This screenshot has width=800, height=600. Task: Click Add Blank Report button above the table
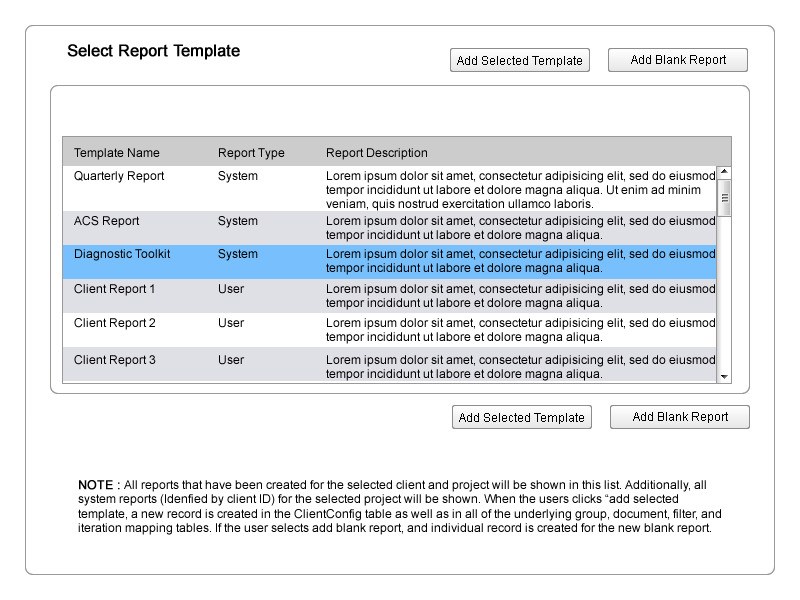click(x=678, y=60)
